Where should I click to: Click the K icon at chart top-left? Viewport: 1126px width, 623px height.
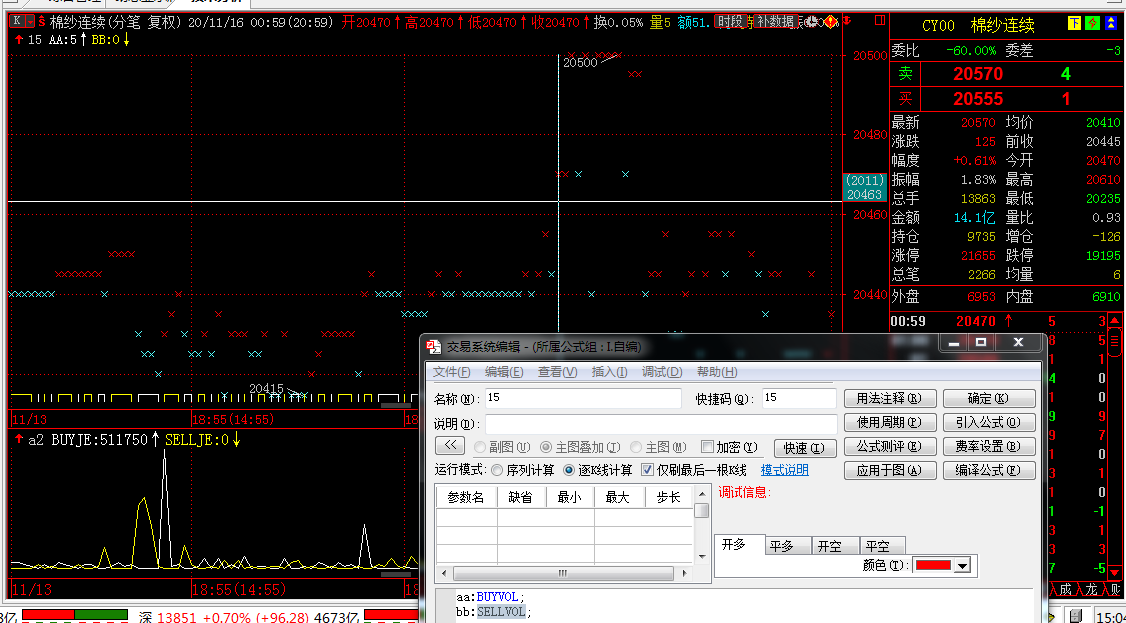[x=17, y=21]
